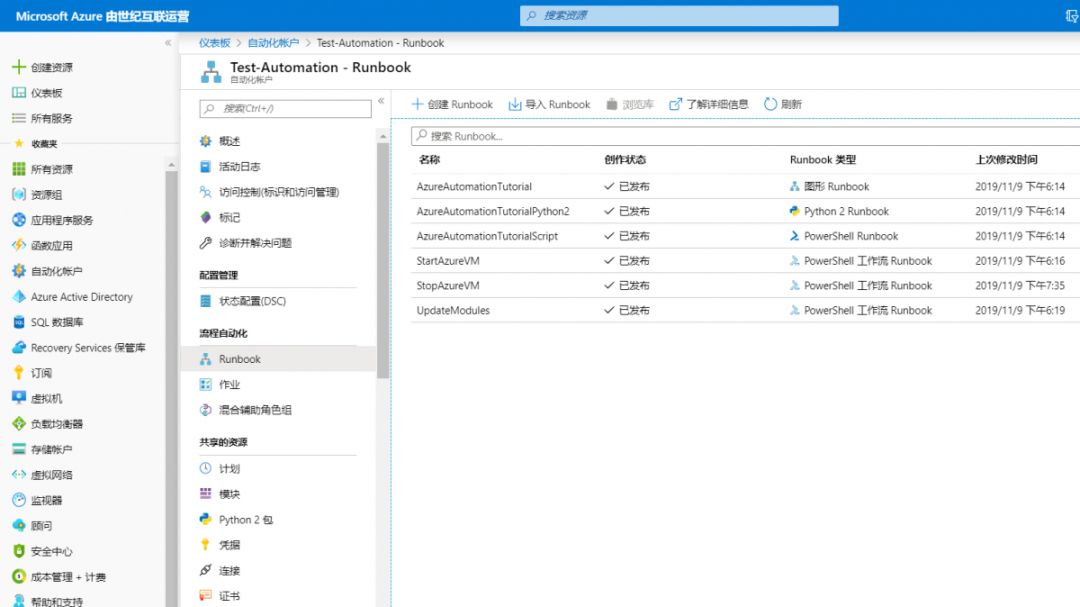The width and height of the screenshot is (1080, 607).
Task: Click the top search resources field
Action: [x=679, y=15]
